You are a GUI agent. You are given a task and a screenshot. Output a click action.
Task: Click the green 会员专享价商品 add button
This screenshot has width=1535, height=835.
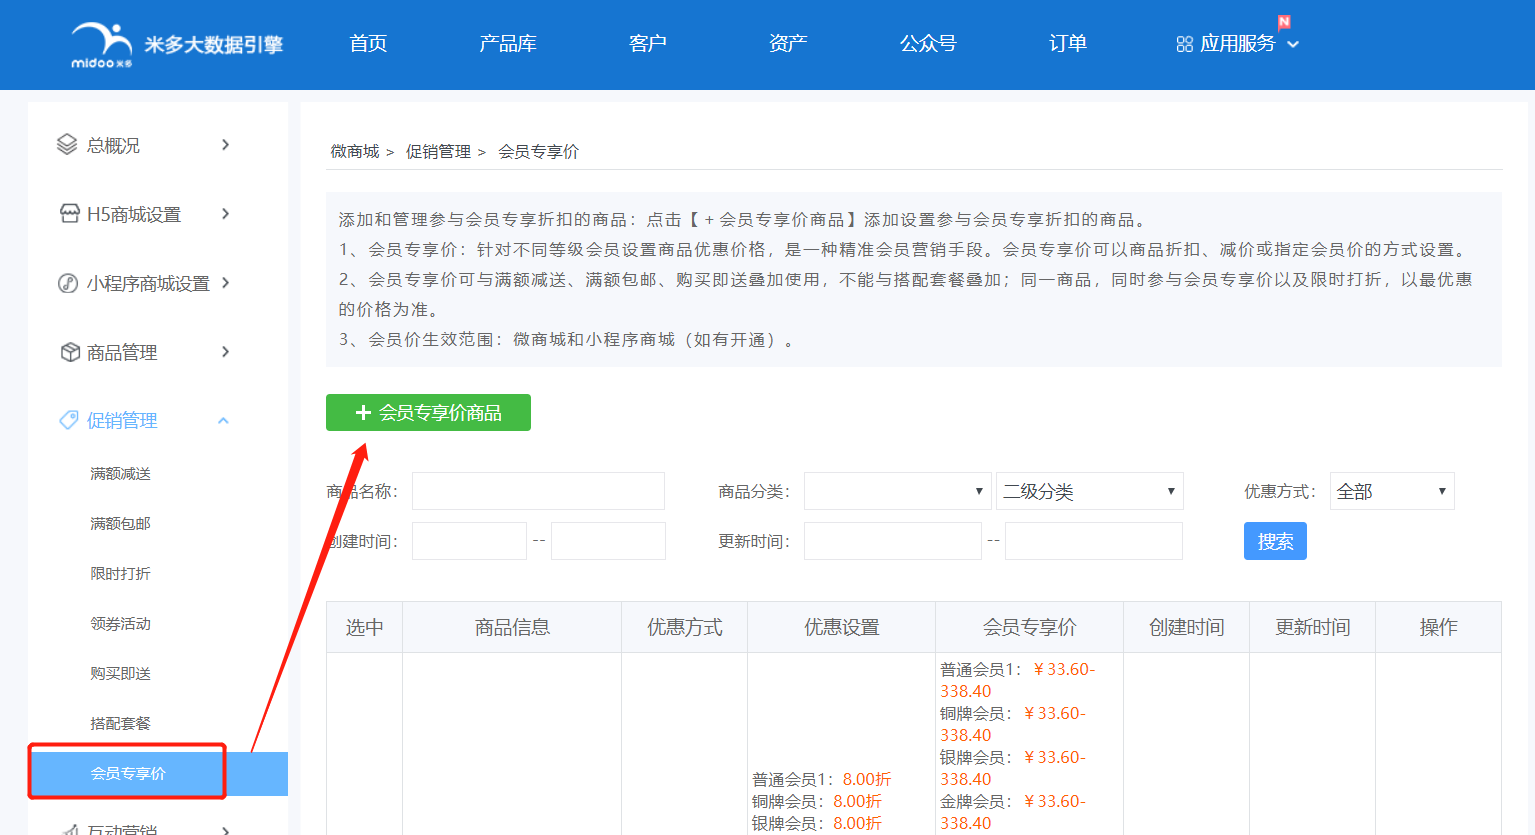[428, 412]
